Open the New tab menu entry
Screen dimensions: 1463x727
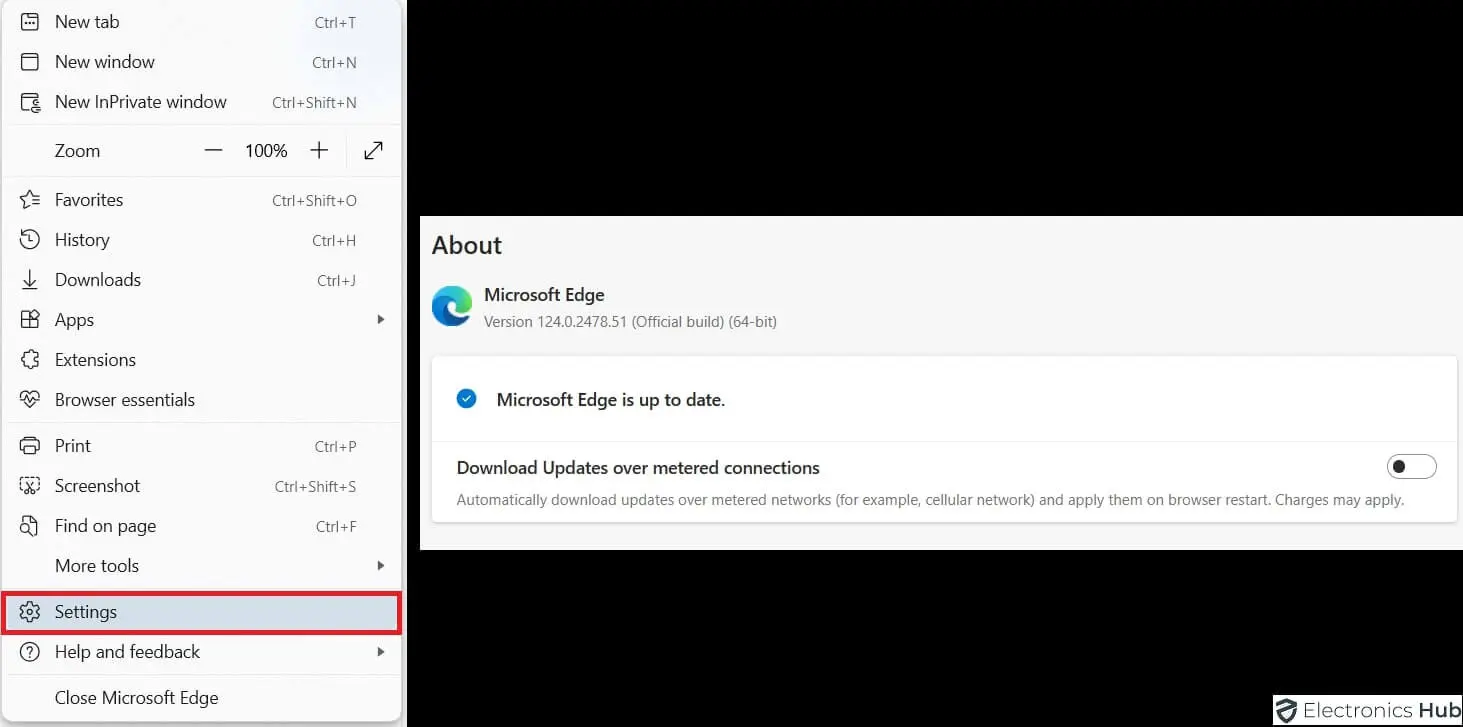click(x=201, y=22)
